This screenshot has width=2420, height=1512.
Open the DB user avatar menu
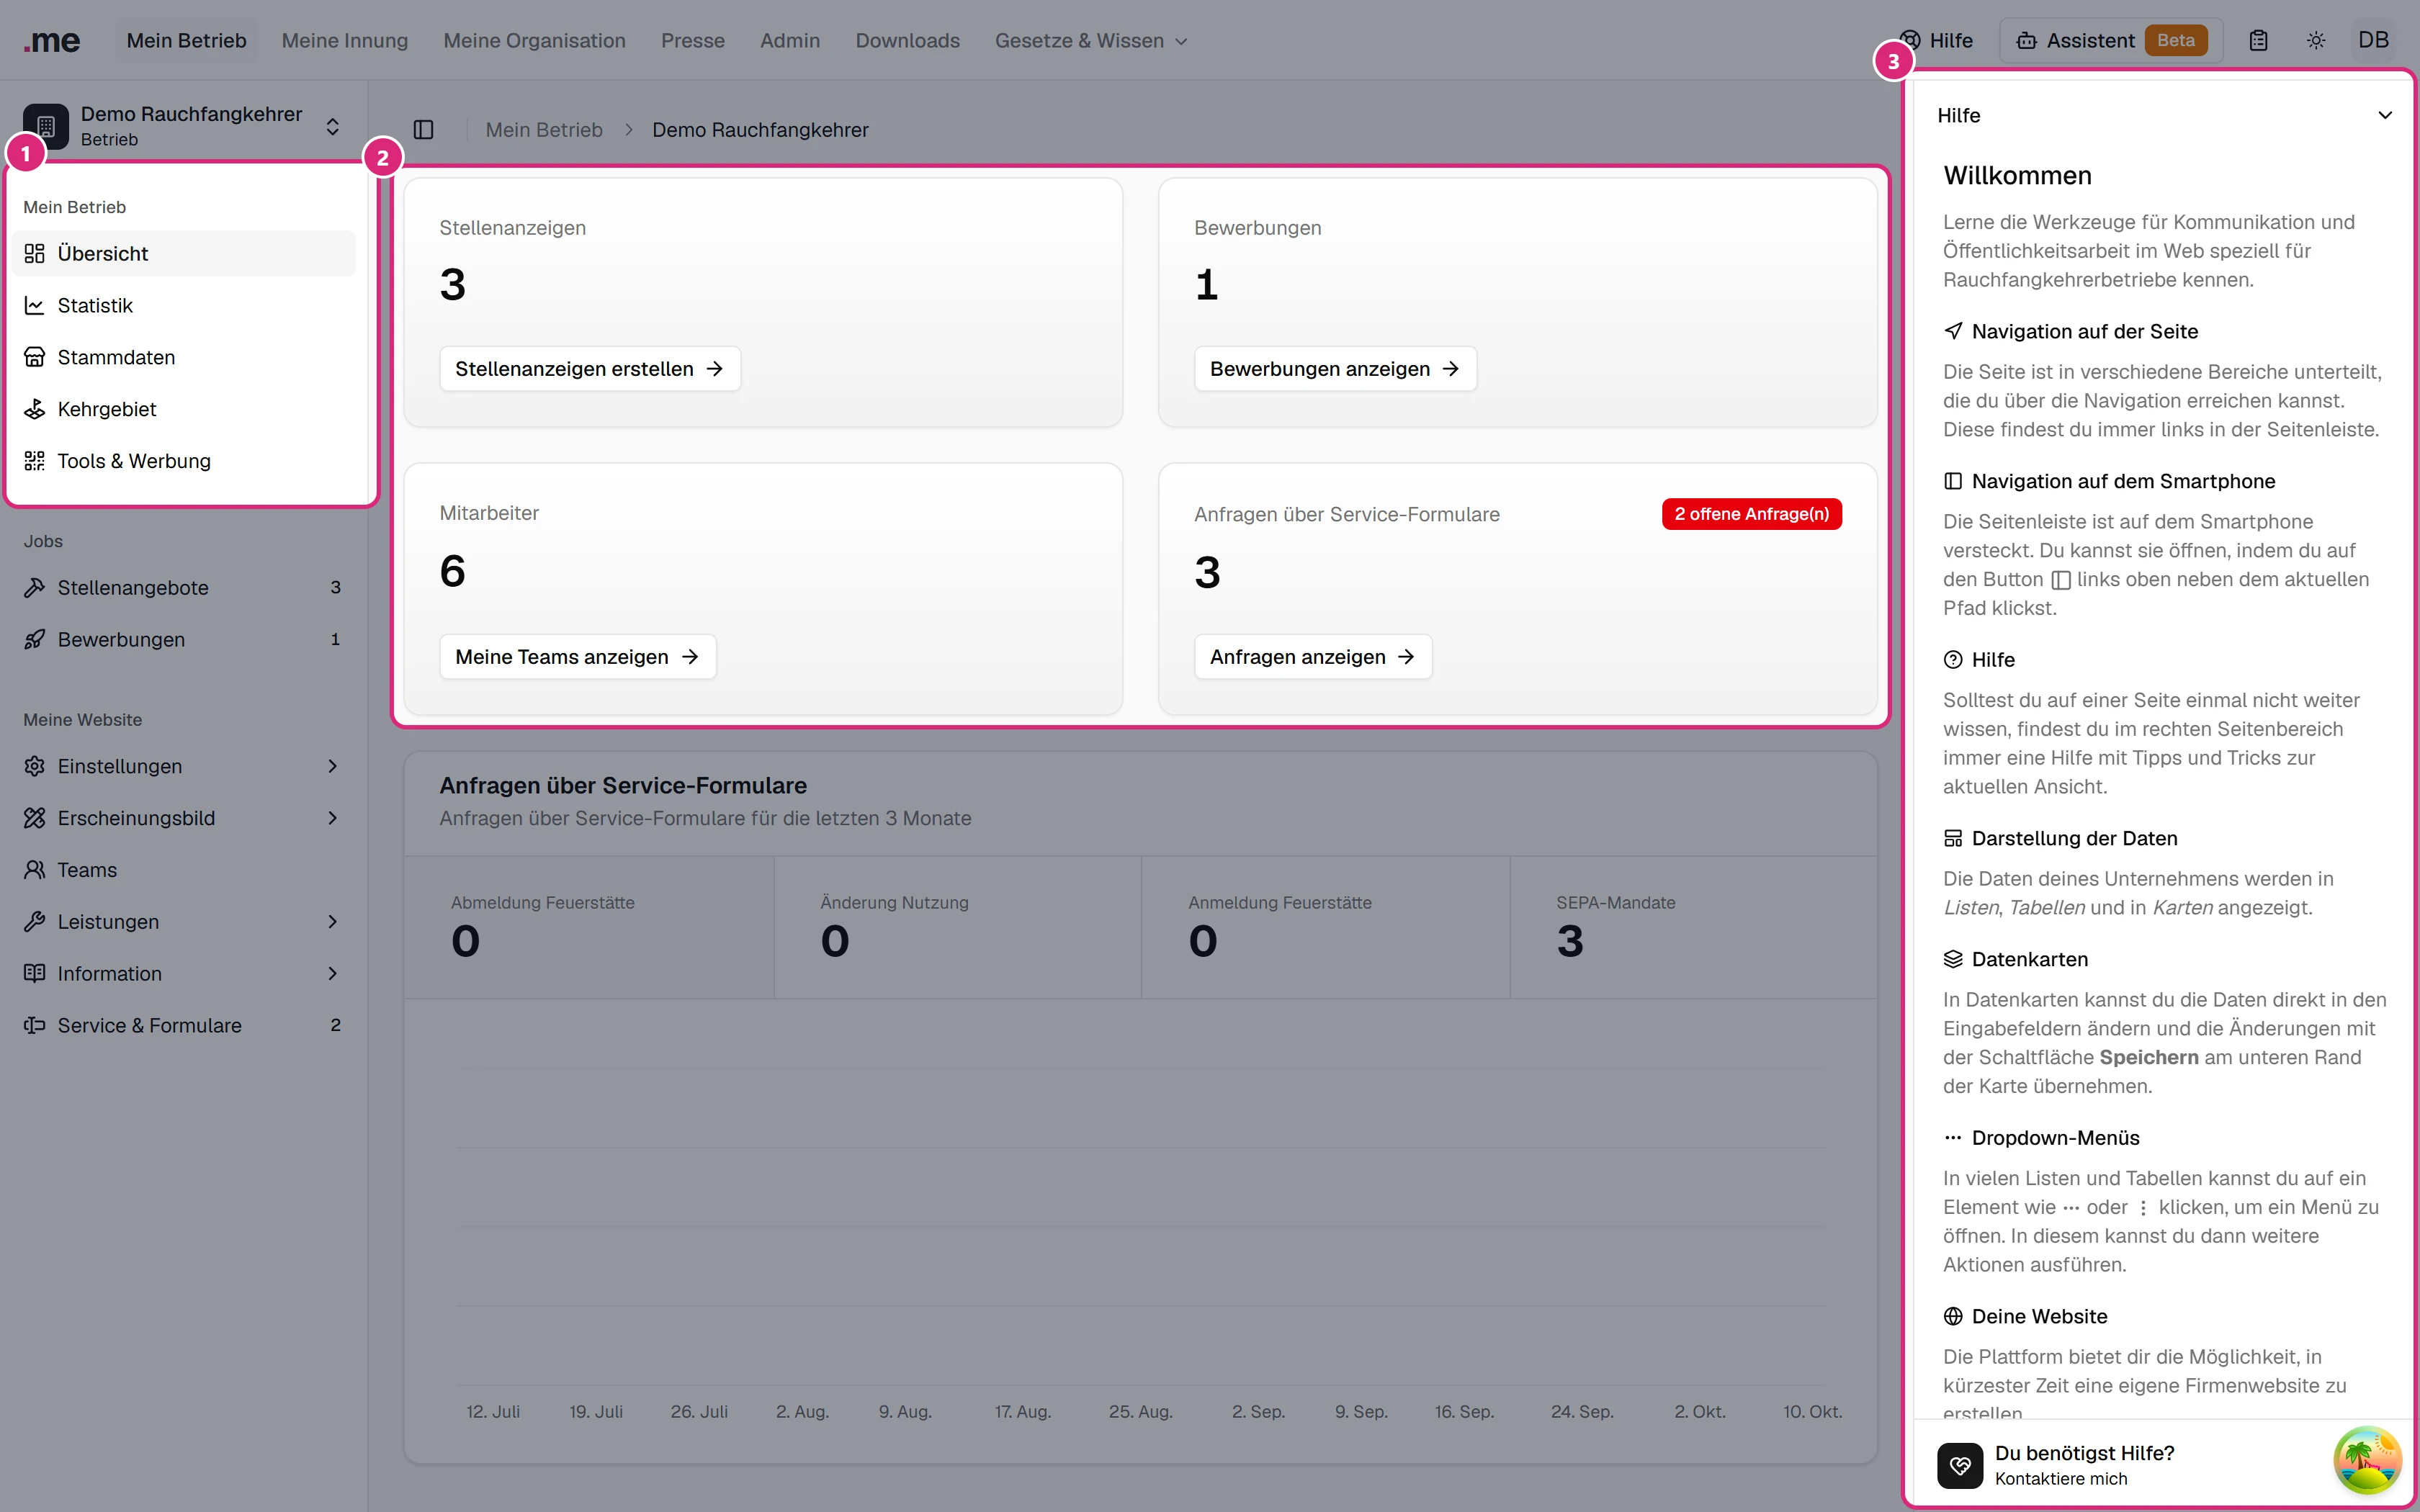pyautogui.click(x=2373, y=40)
